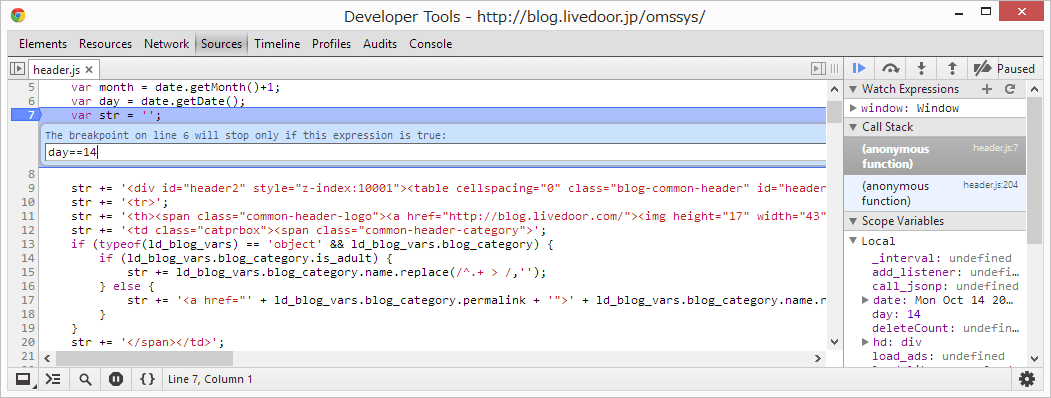This screenshot has width=1051, height=398.
Task: Click code line var str = ''
Action: point(116,115)
